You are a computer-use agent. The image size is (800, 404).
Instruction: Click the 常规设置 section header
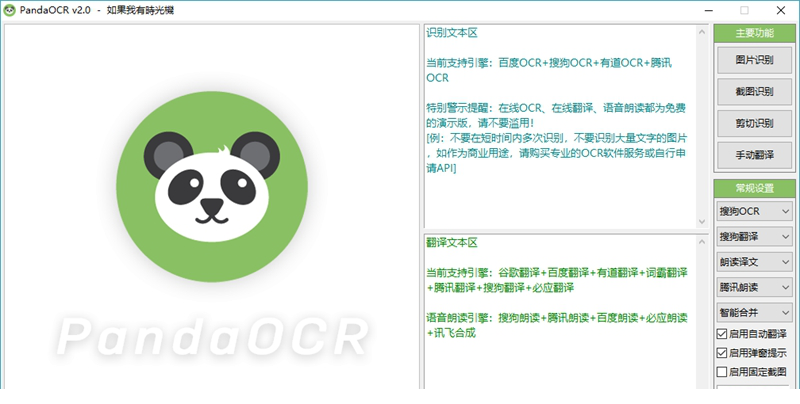[754, 188]
